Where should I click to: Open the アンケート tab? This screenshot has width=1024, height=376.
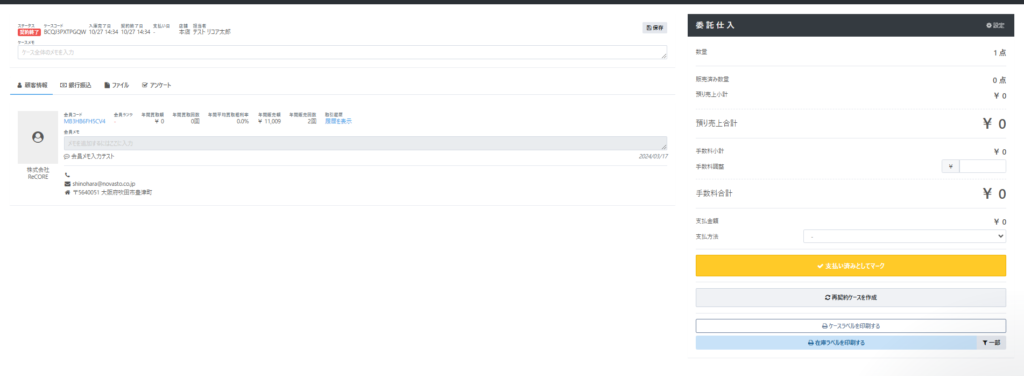click(x=157, y=86)
